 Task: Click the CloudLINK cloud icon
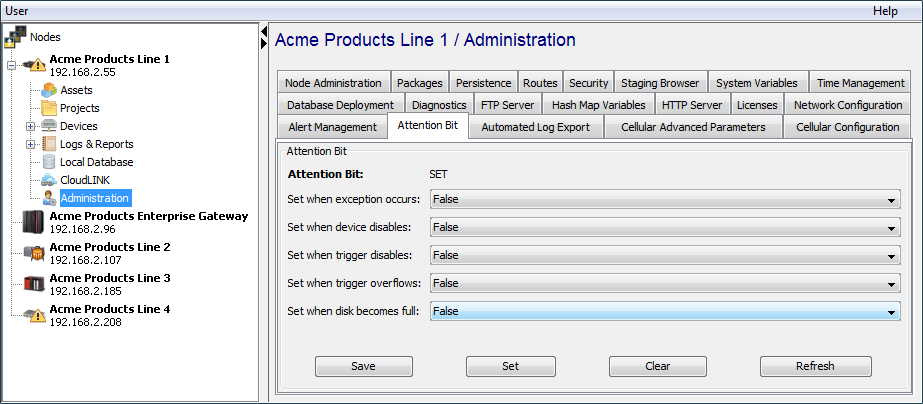(49, 180)
